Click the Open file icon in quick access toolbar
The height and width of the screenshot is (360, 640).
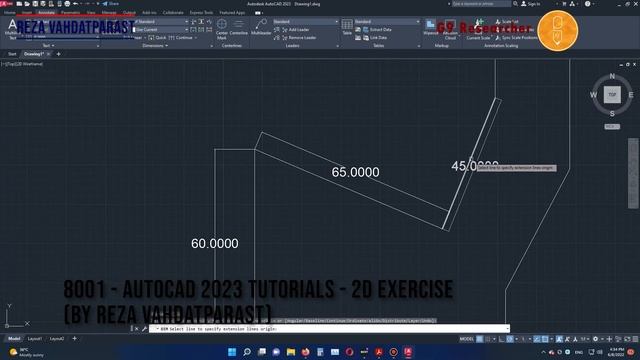[27, 4]
